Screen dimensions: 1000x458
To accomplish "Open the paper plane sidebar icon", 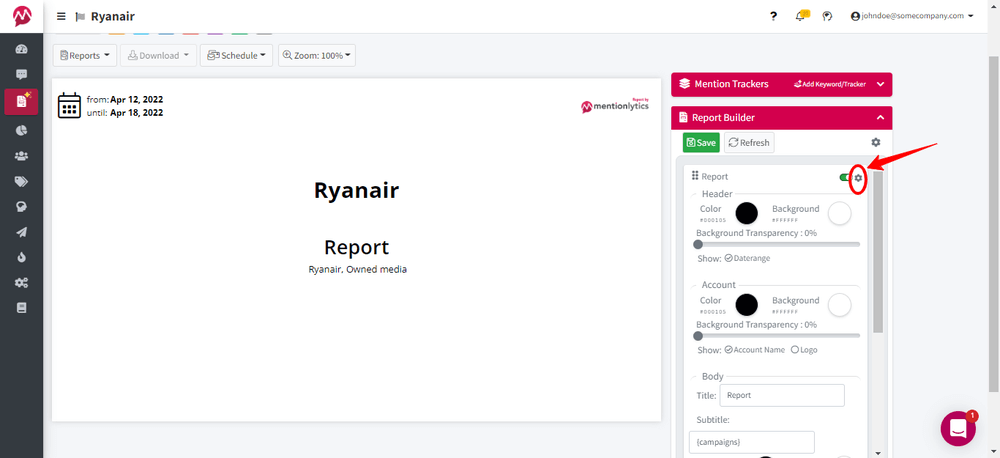I will click(22, 232).
